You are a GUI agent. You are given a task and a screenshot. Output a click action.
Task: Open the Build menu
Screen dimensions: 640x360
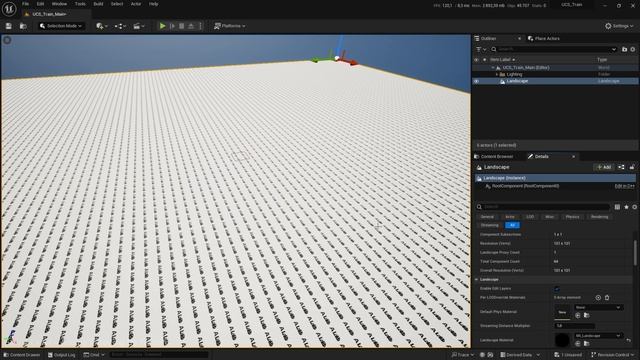click(98, 4)
